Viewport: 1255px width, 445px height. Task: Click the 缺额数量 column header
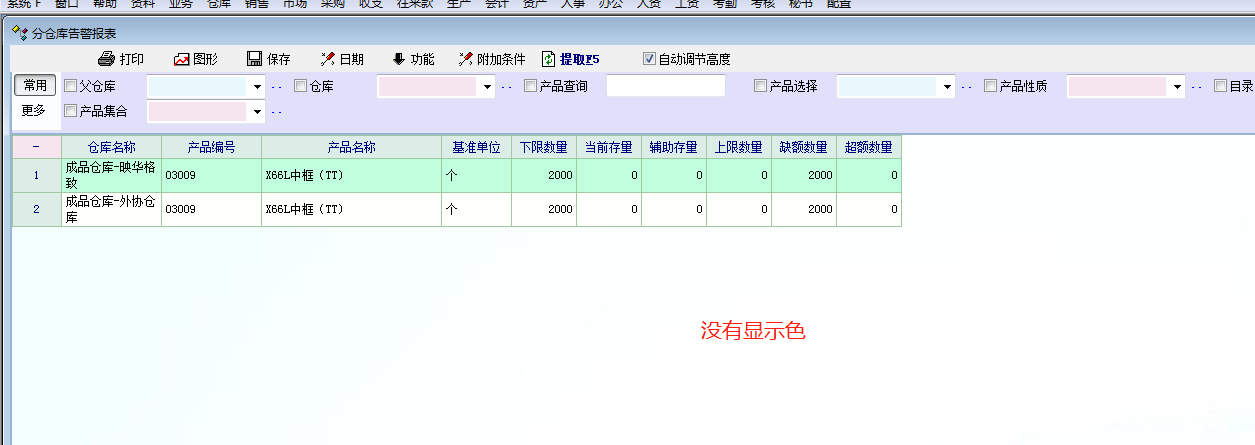point(803,148)
